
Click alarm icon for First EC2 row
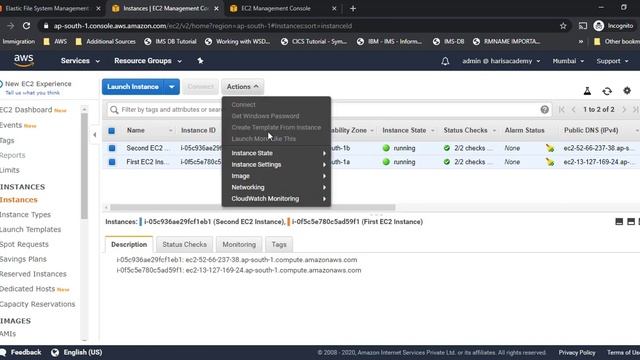(550, 162)
